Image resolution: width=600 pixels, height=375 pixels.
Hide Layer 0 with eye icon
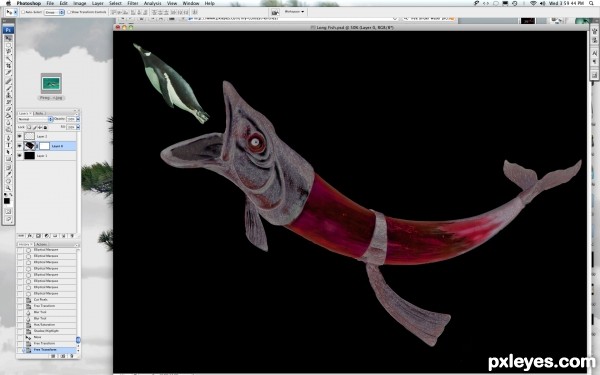pyautogui.click(x=20, y=146)
